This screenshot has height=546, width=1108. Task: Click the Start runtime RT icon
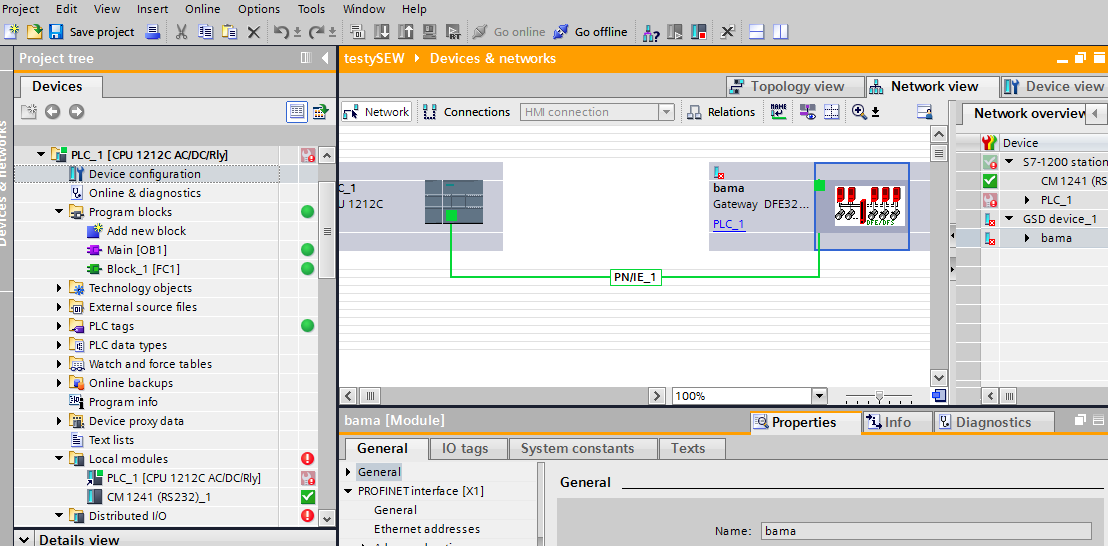pos(454,32)
